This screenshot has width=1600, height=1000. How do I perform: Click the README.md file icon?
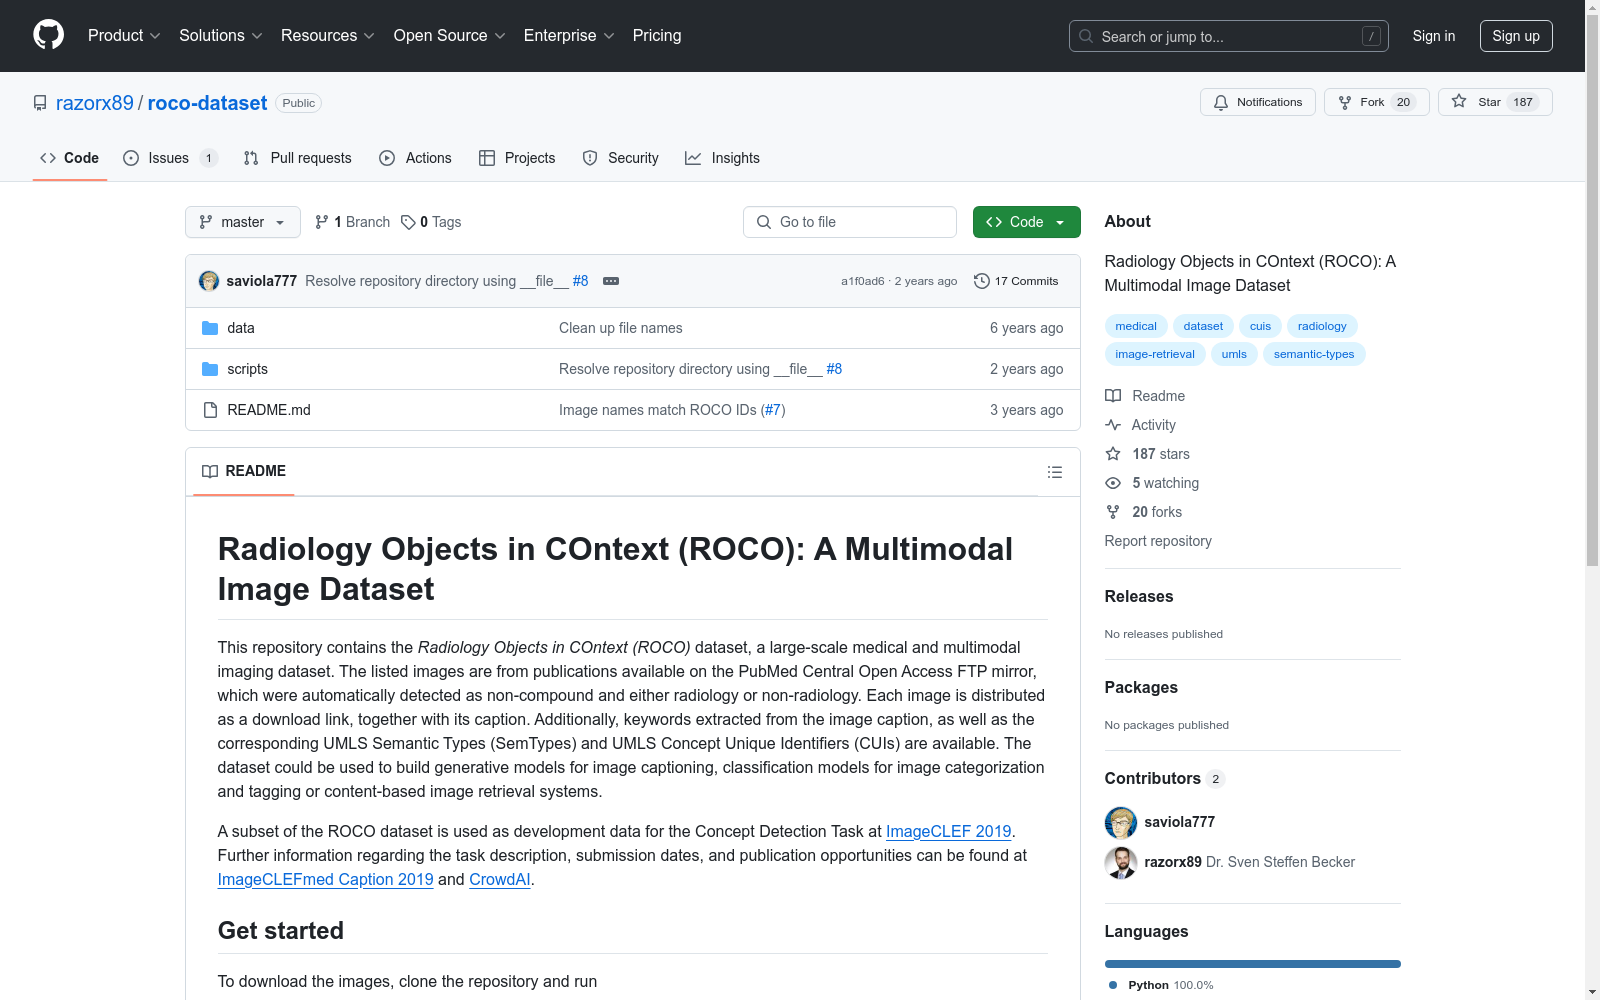point(210,410)
